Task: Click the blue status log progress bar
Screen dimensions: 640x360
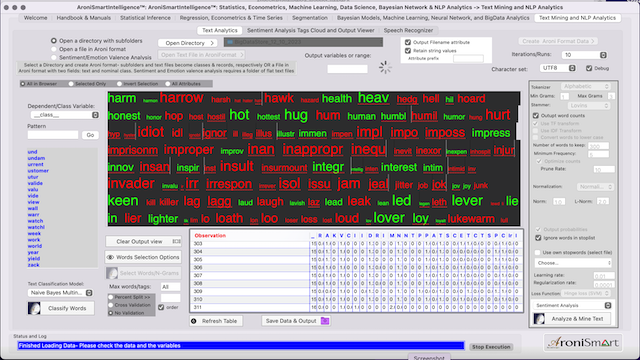Action: point(241,346)
